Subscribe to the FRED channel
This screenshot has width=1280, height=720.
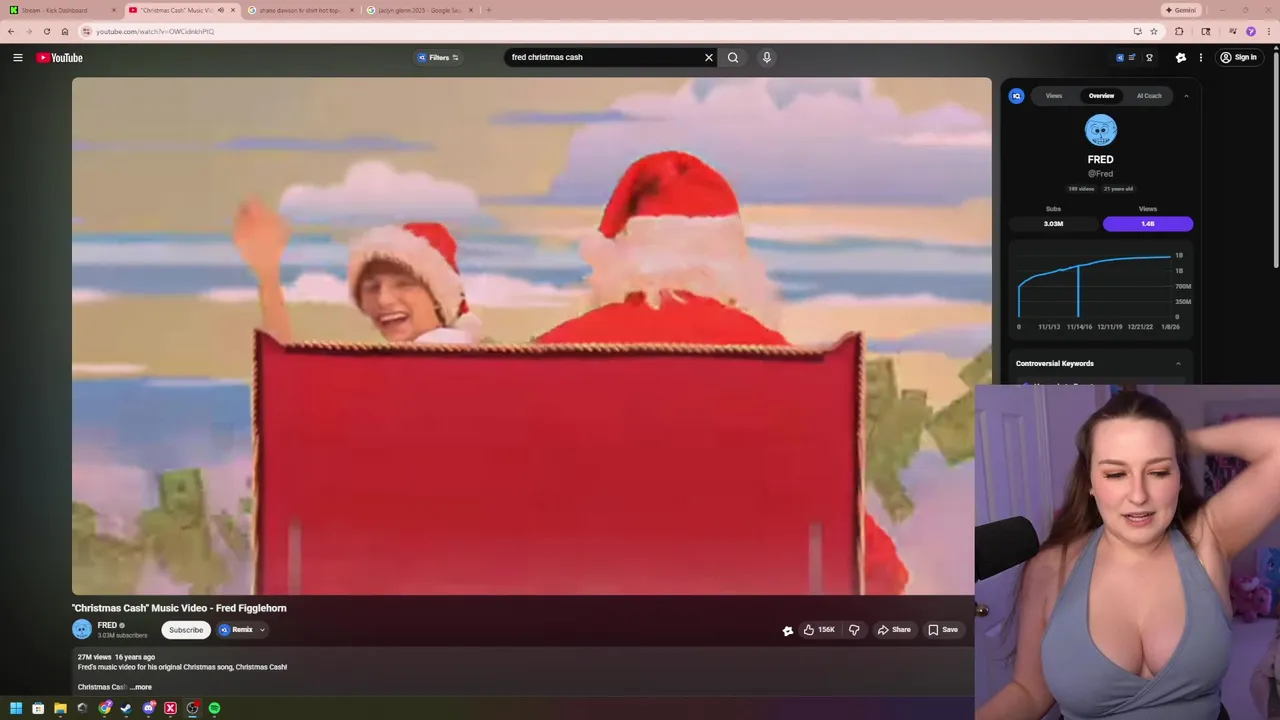[186, 630]
